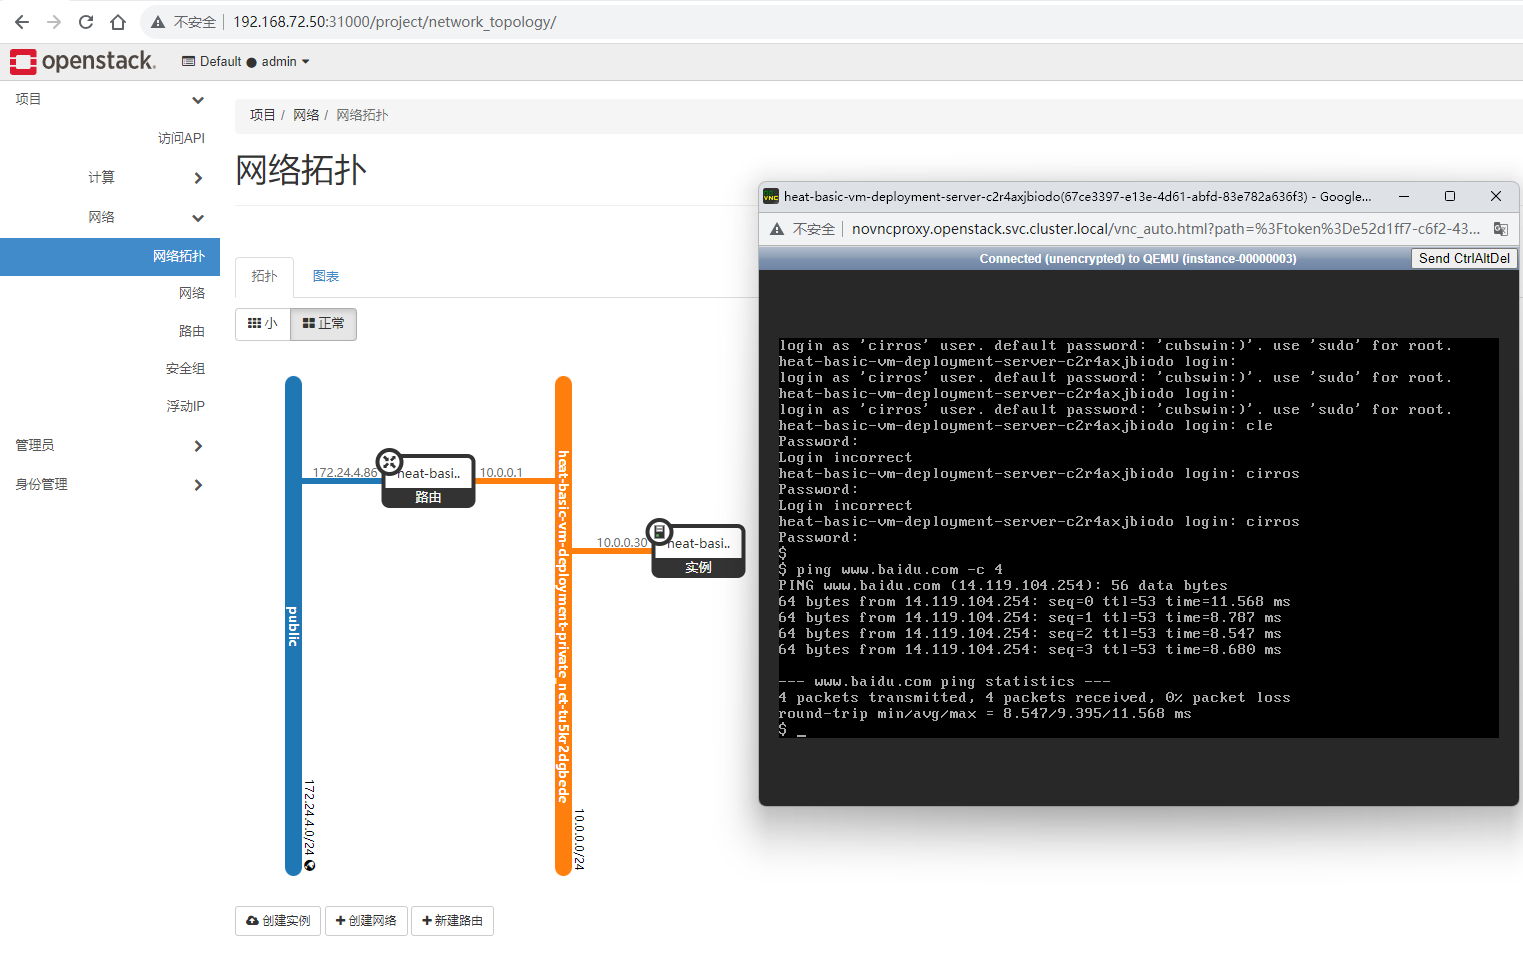
Task: Click 项目 in the breadcrumb
Action: tap(262, 115)
